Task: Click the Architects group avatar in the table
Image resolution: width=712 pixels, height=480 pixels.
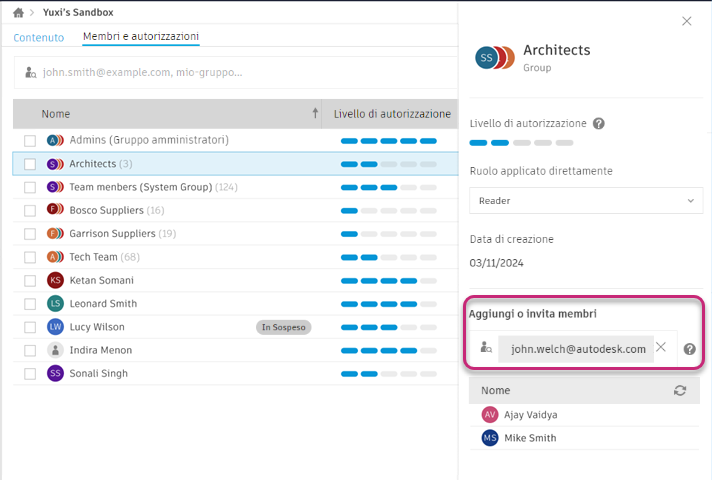Action: tap(55, 164)
